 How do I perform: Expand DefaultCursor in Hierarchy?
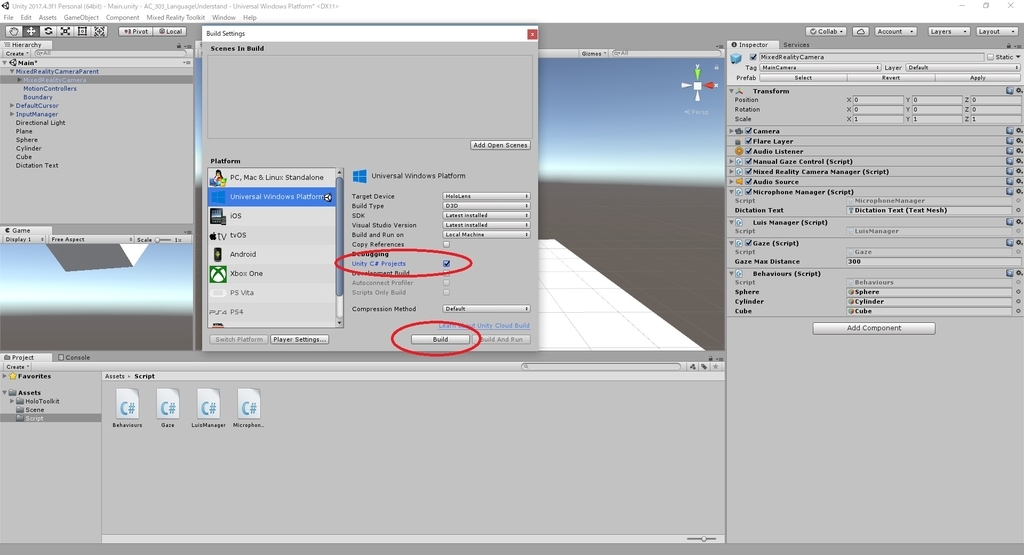[12, 105]
